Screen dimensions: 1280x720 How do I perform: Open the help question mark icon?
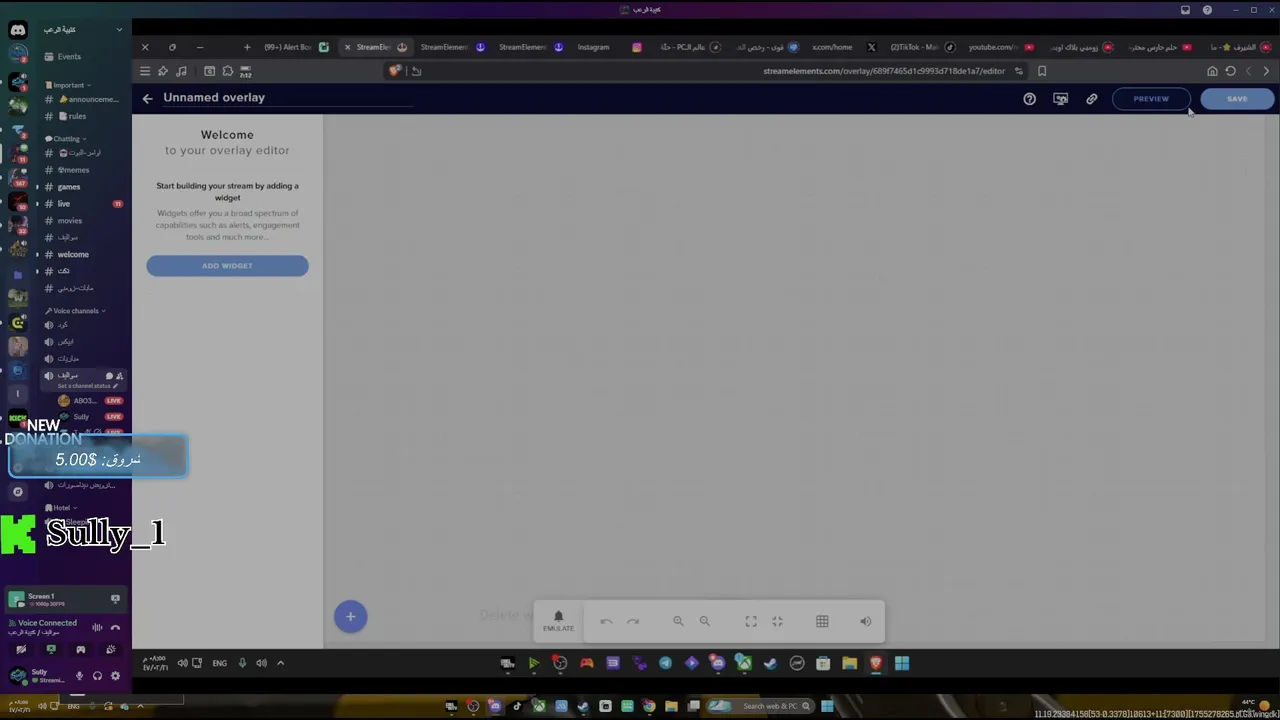[1029, 99]
